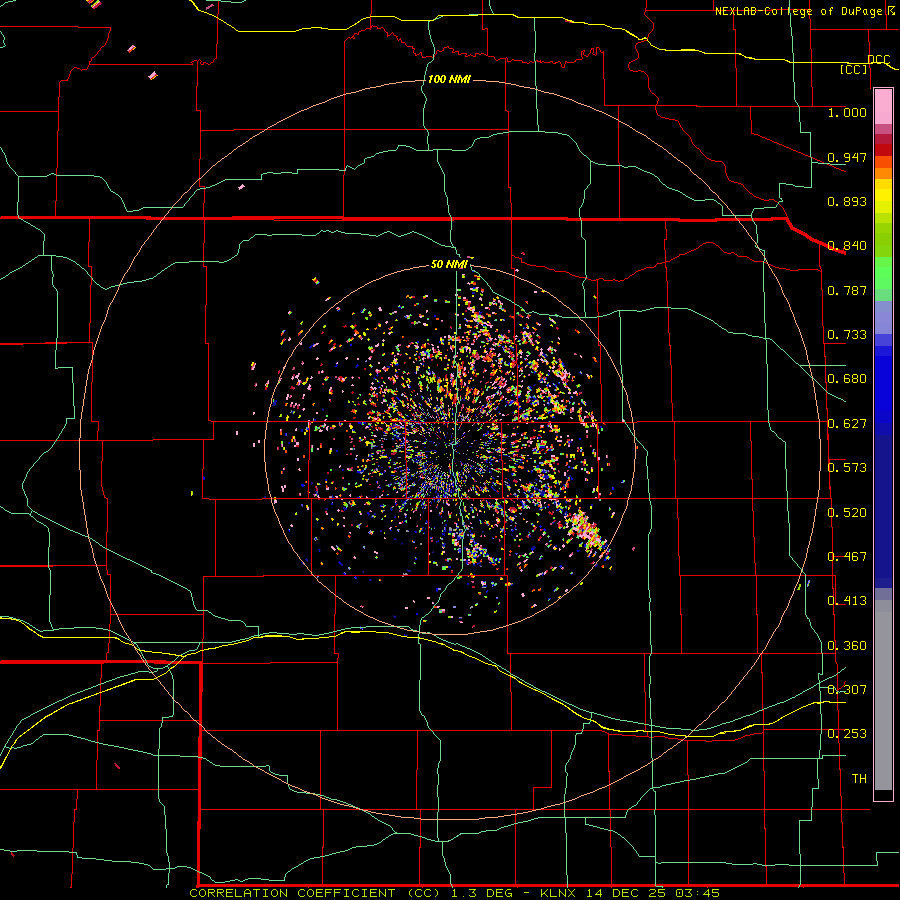Select the 0.840 scale value

click(x=847, y=246)
